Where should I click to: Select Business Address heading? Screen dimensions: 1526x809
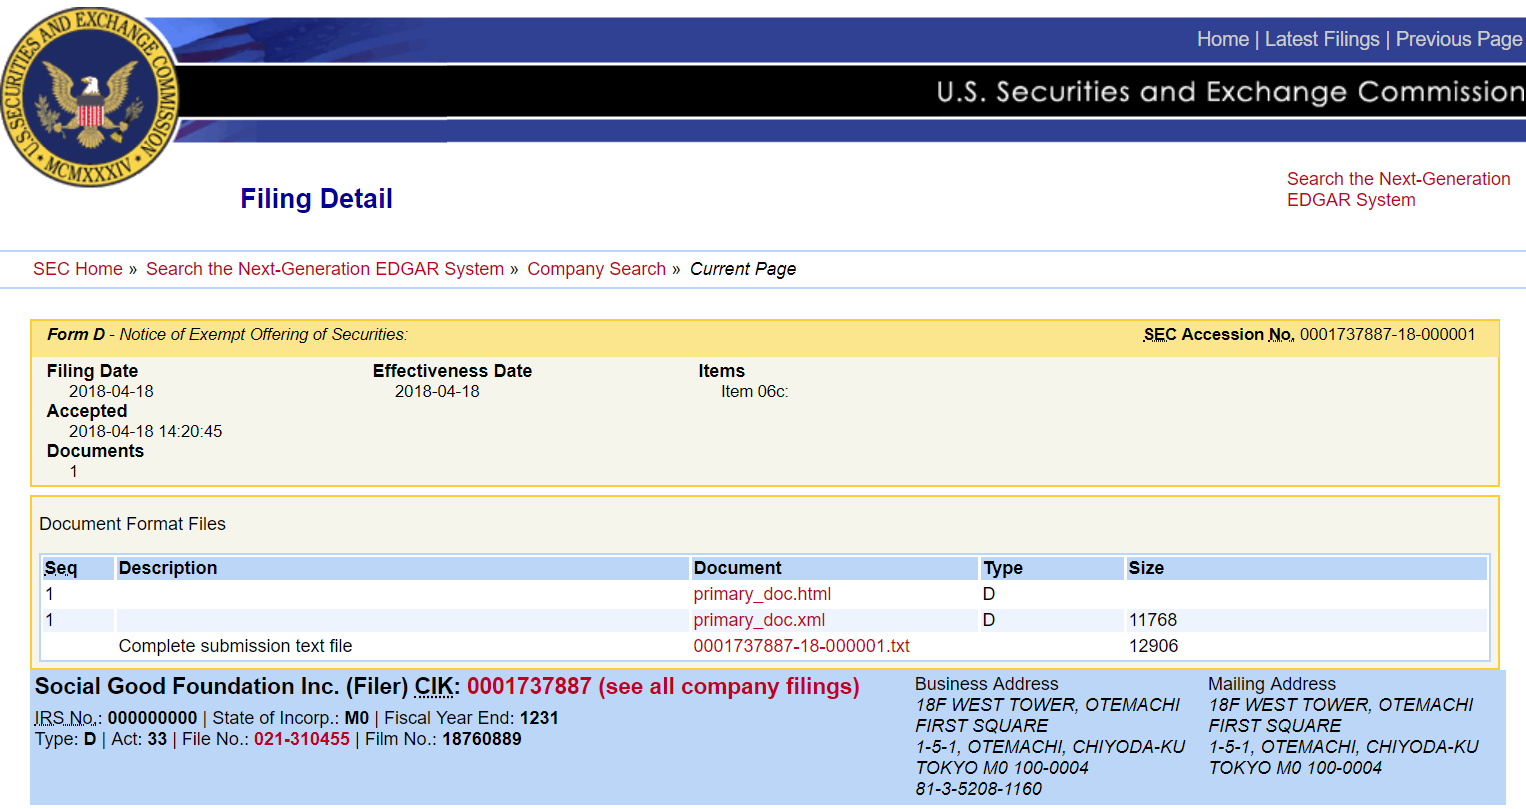click(986, 684)
